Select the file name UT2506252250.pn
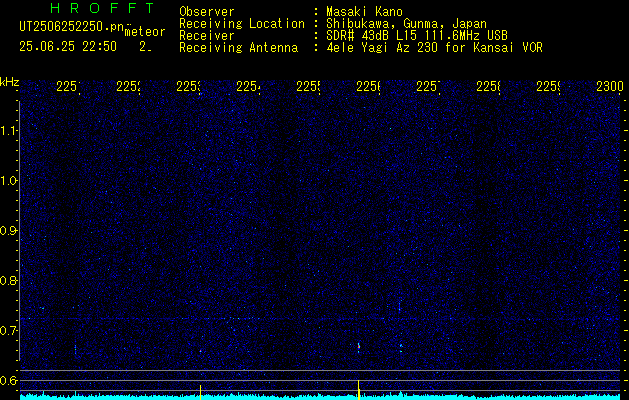 pos(72,27)
